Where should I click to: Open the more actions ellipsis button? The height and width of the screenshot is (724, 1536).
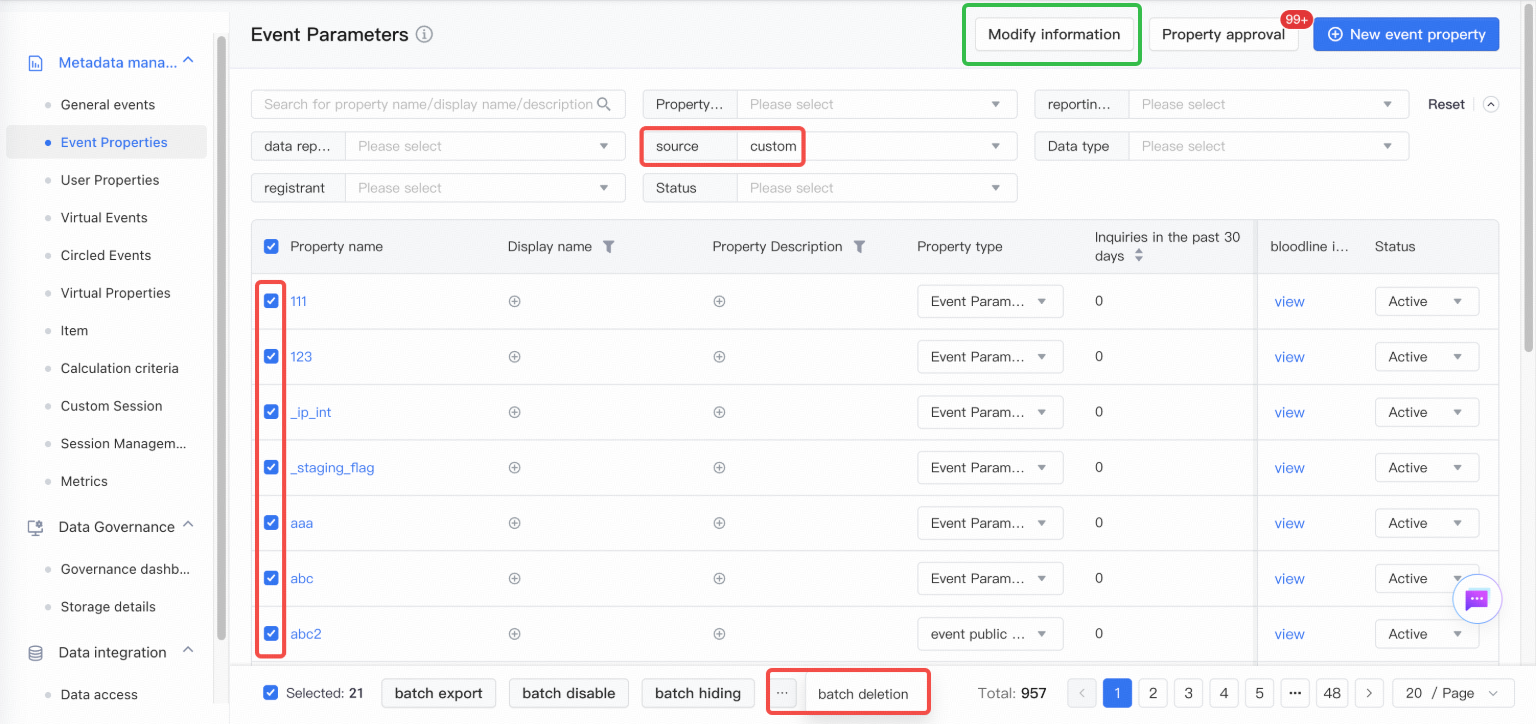click(x=783, y=693)
